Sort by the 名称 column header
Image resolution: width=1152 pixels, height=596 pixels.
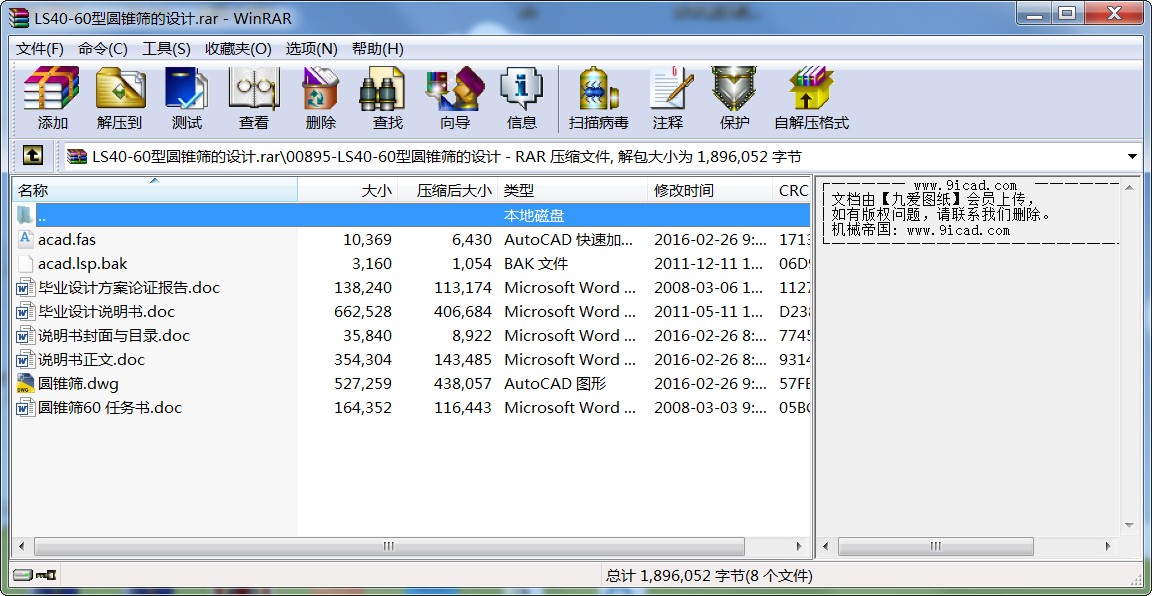click(x=155, y=190)
